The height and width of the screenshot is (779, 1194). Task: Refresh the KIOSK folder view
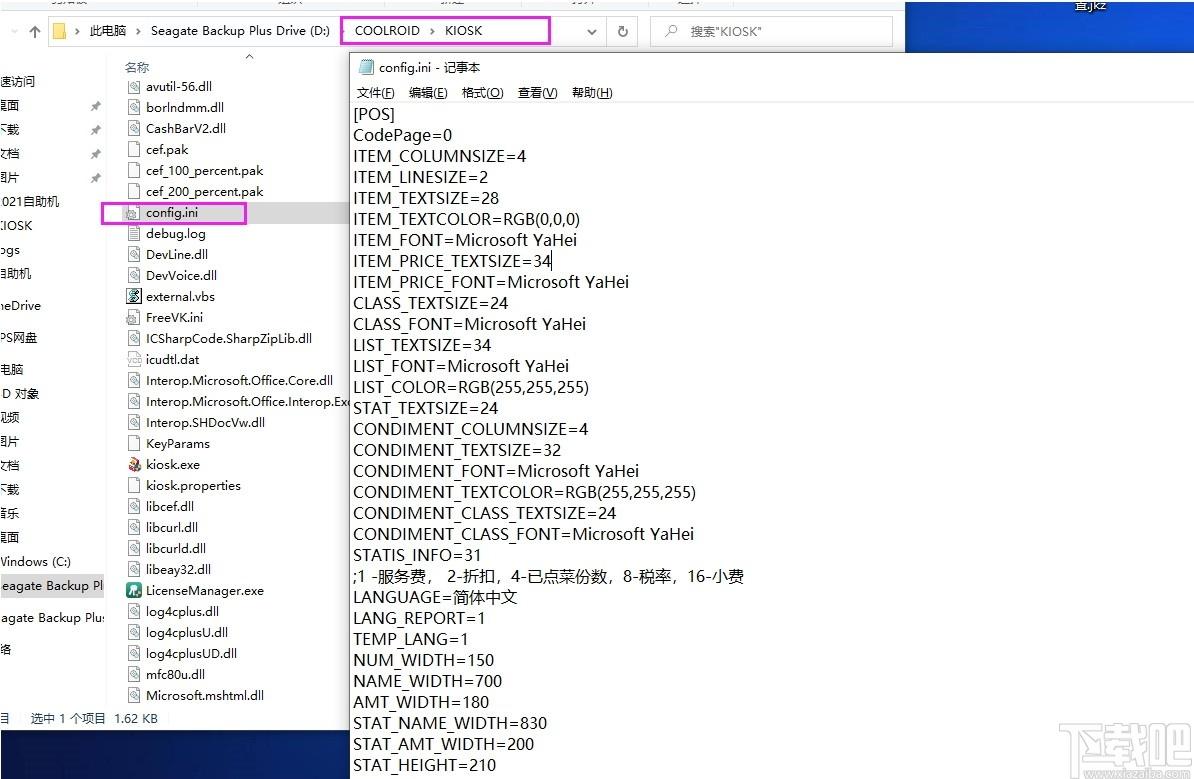click(623, 31)
